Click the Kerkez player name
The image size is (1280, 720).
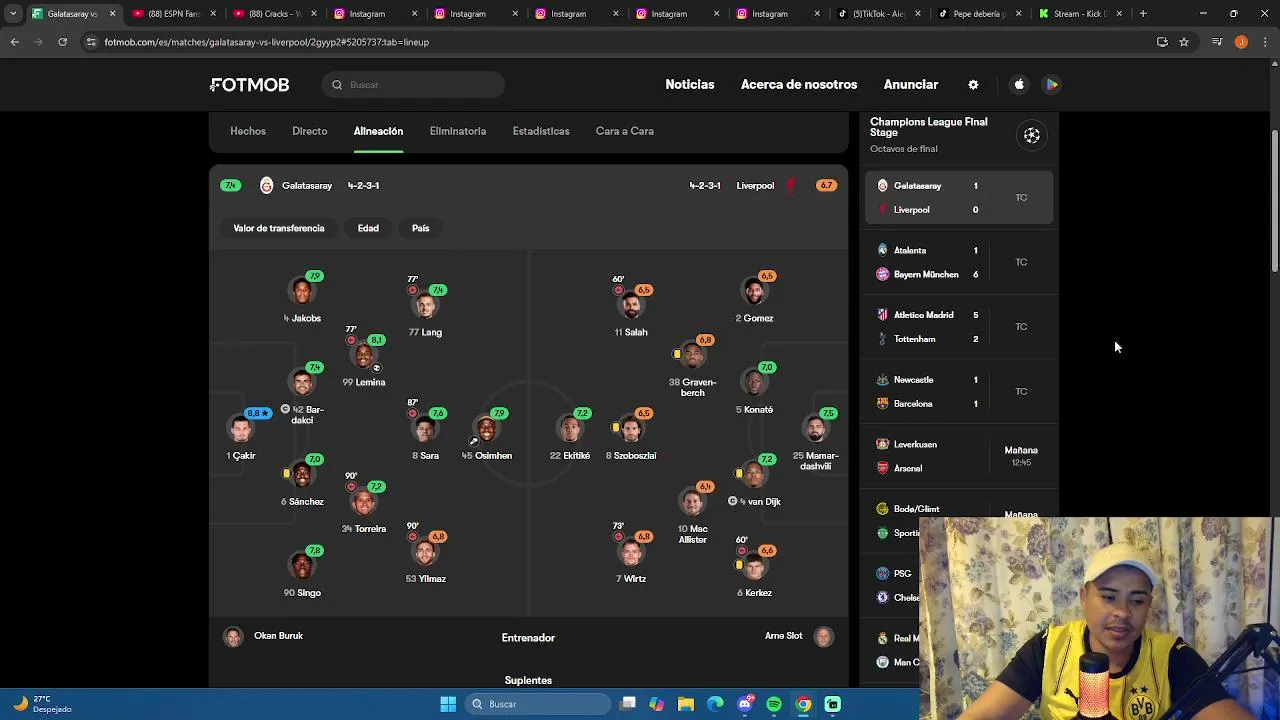pos(755,593)
